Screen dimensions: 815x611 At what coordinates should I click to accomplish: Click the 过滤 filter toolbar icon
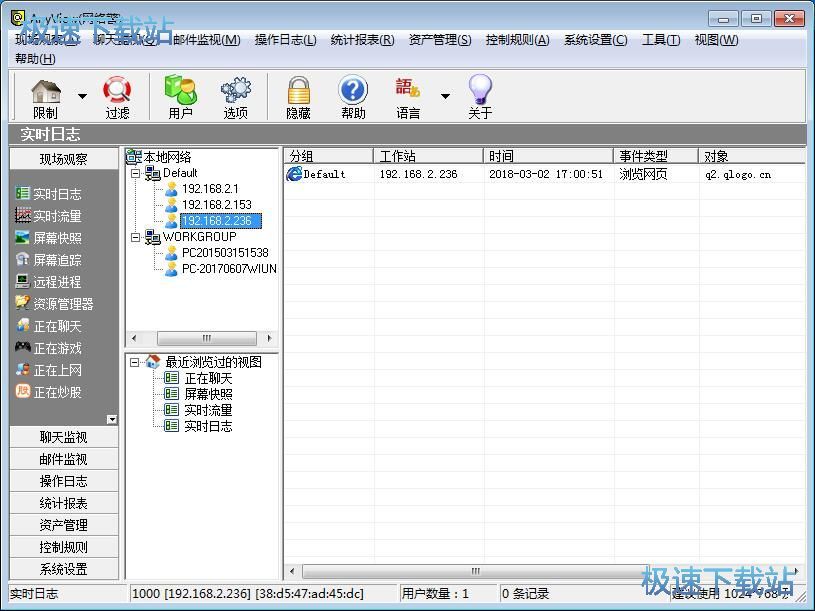(x=117, y=98)
